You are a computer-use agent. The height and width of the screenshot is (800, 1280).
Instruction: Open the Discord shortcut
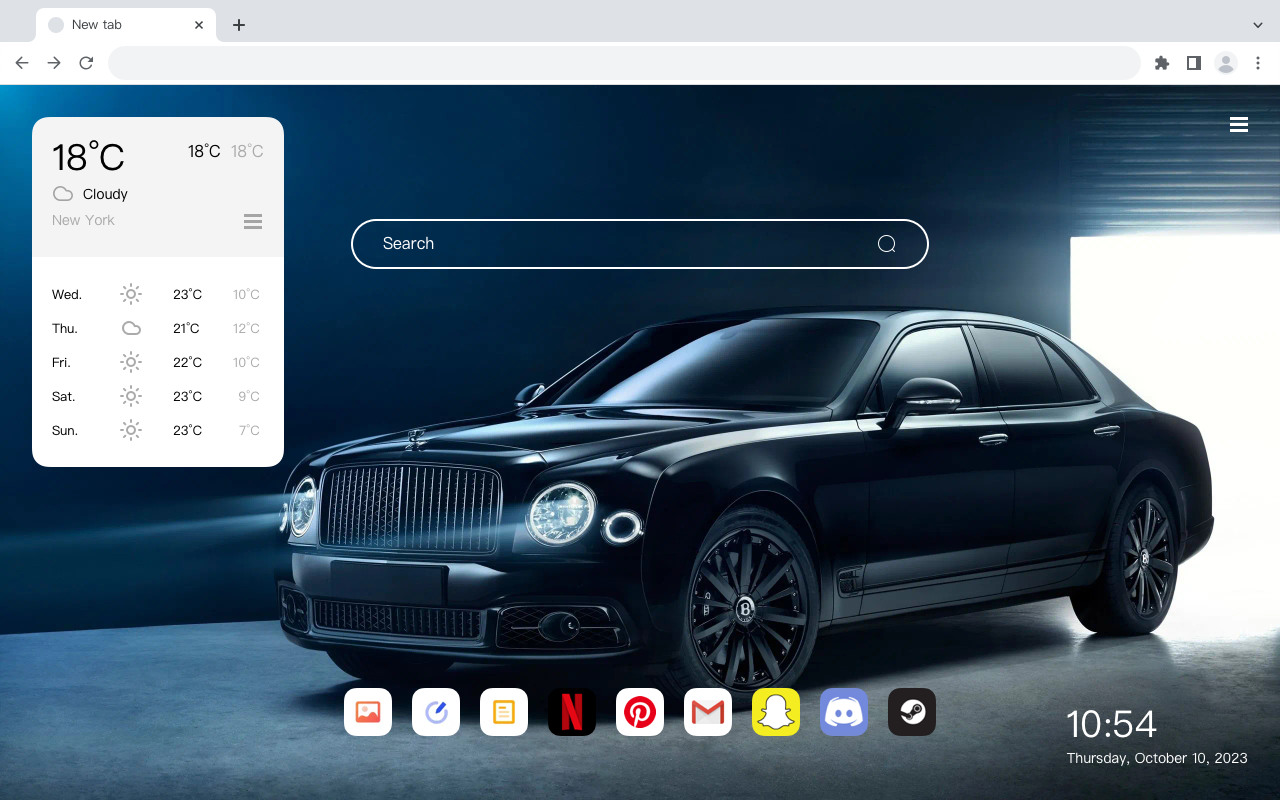[844, 712]
